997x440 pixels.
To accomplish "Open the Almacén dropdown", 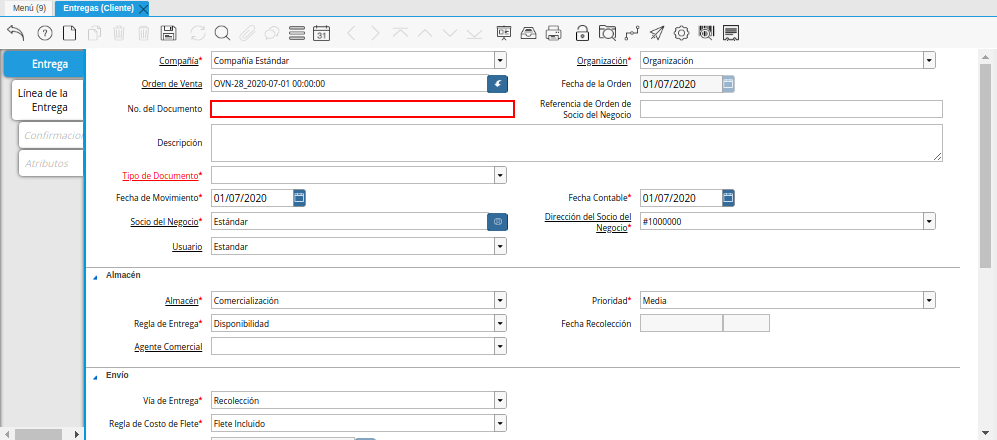I will (500, 300).
